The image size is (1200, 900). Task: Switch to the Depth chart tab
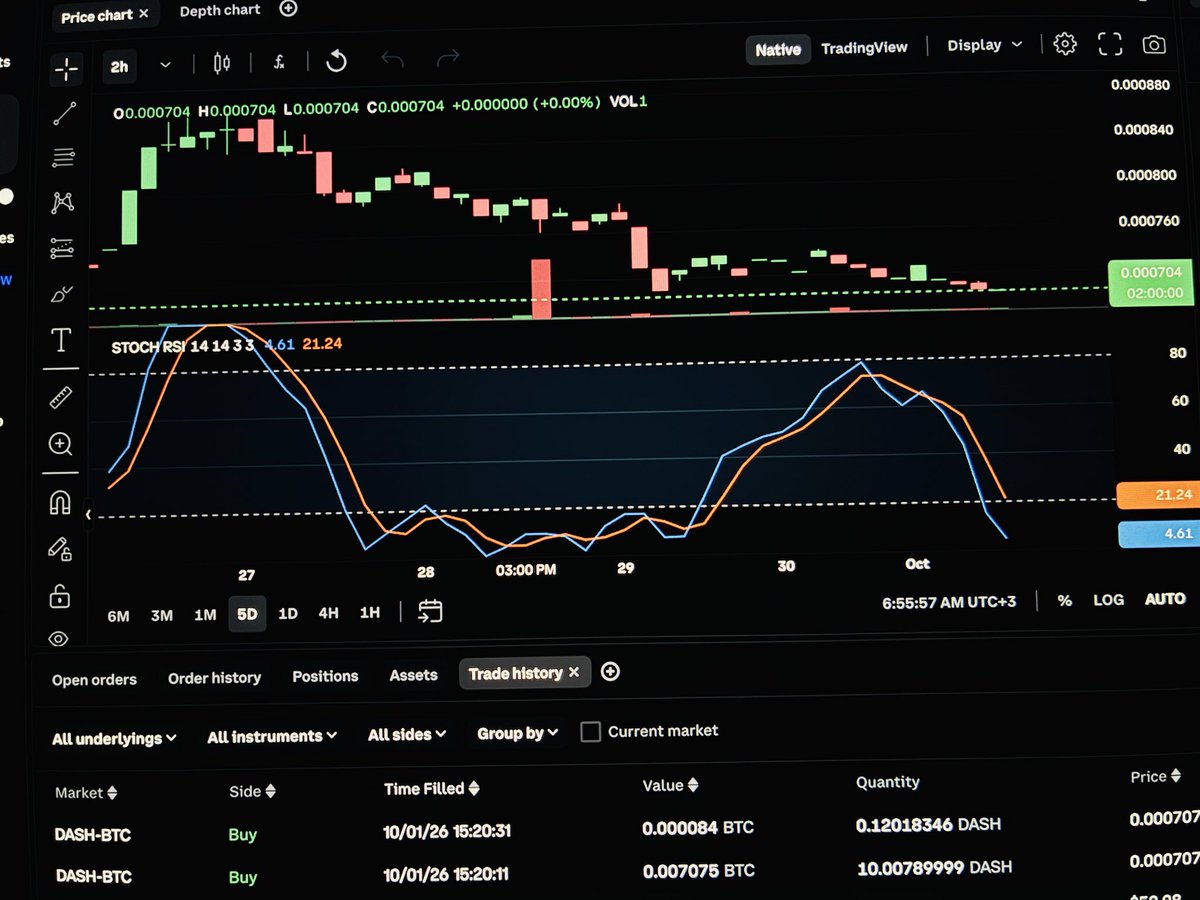click(x=220, y=11)
